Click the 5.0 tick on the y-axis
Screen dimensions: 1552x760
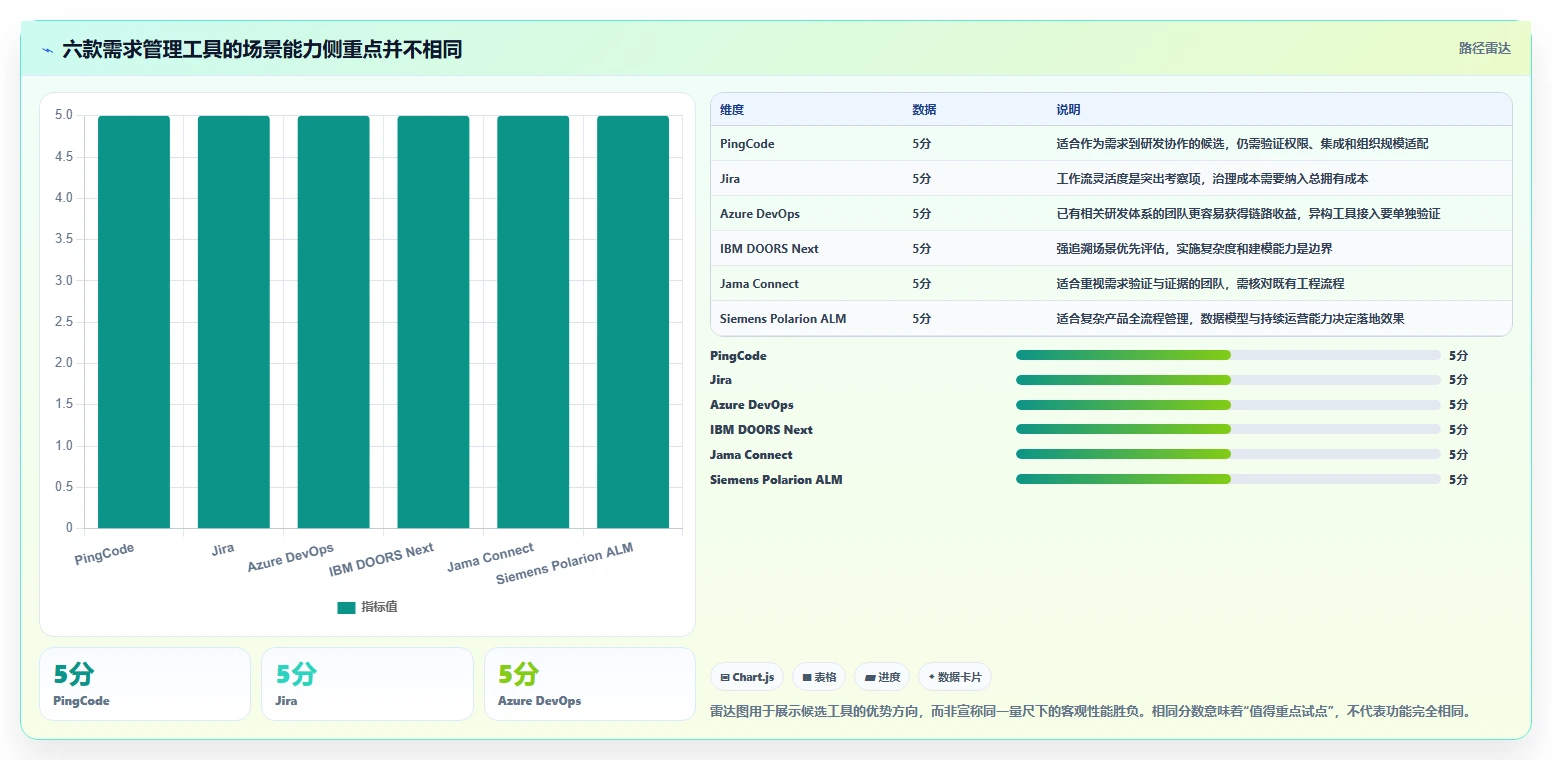coord(64,115)
